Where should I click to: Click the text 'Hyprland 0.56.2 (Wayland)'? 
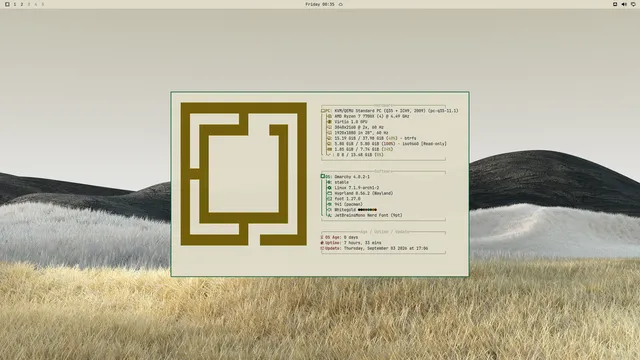coord(364,193)
